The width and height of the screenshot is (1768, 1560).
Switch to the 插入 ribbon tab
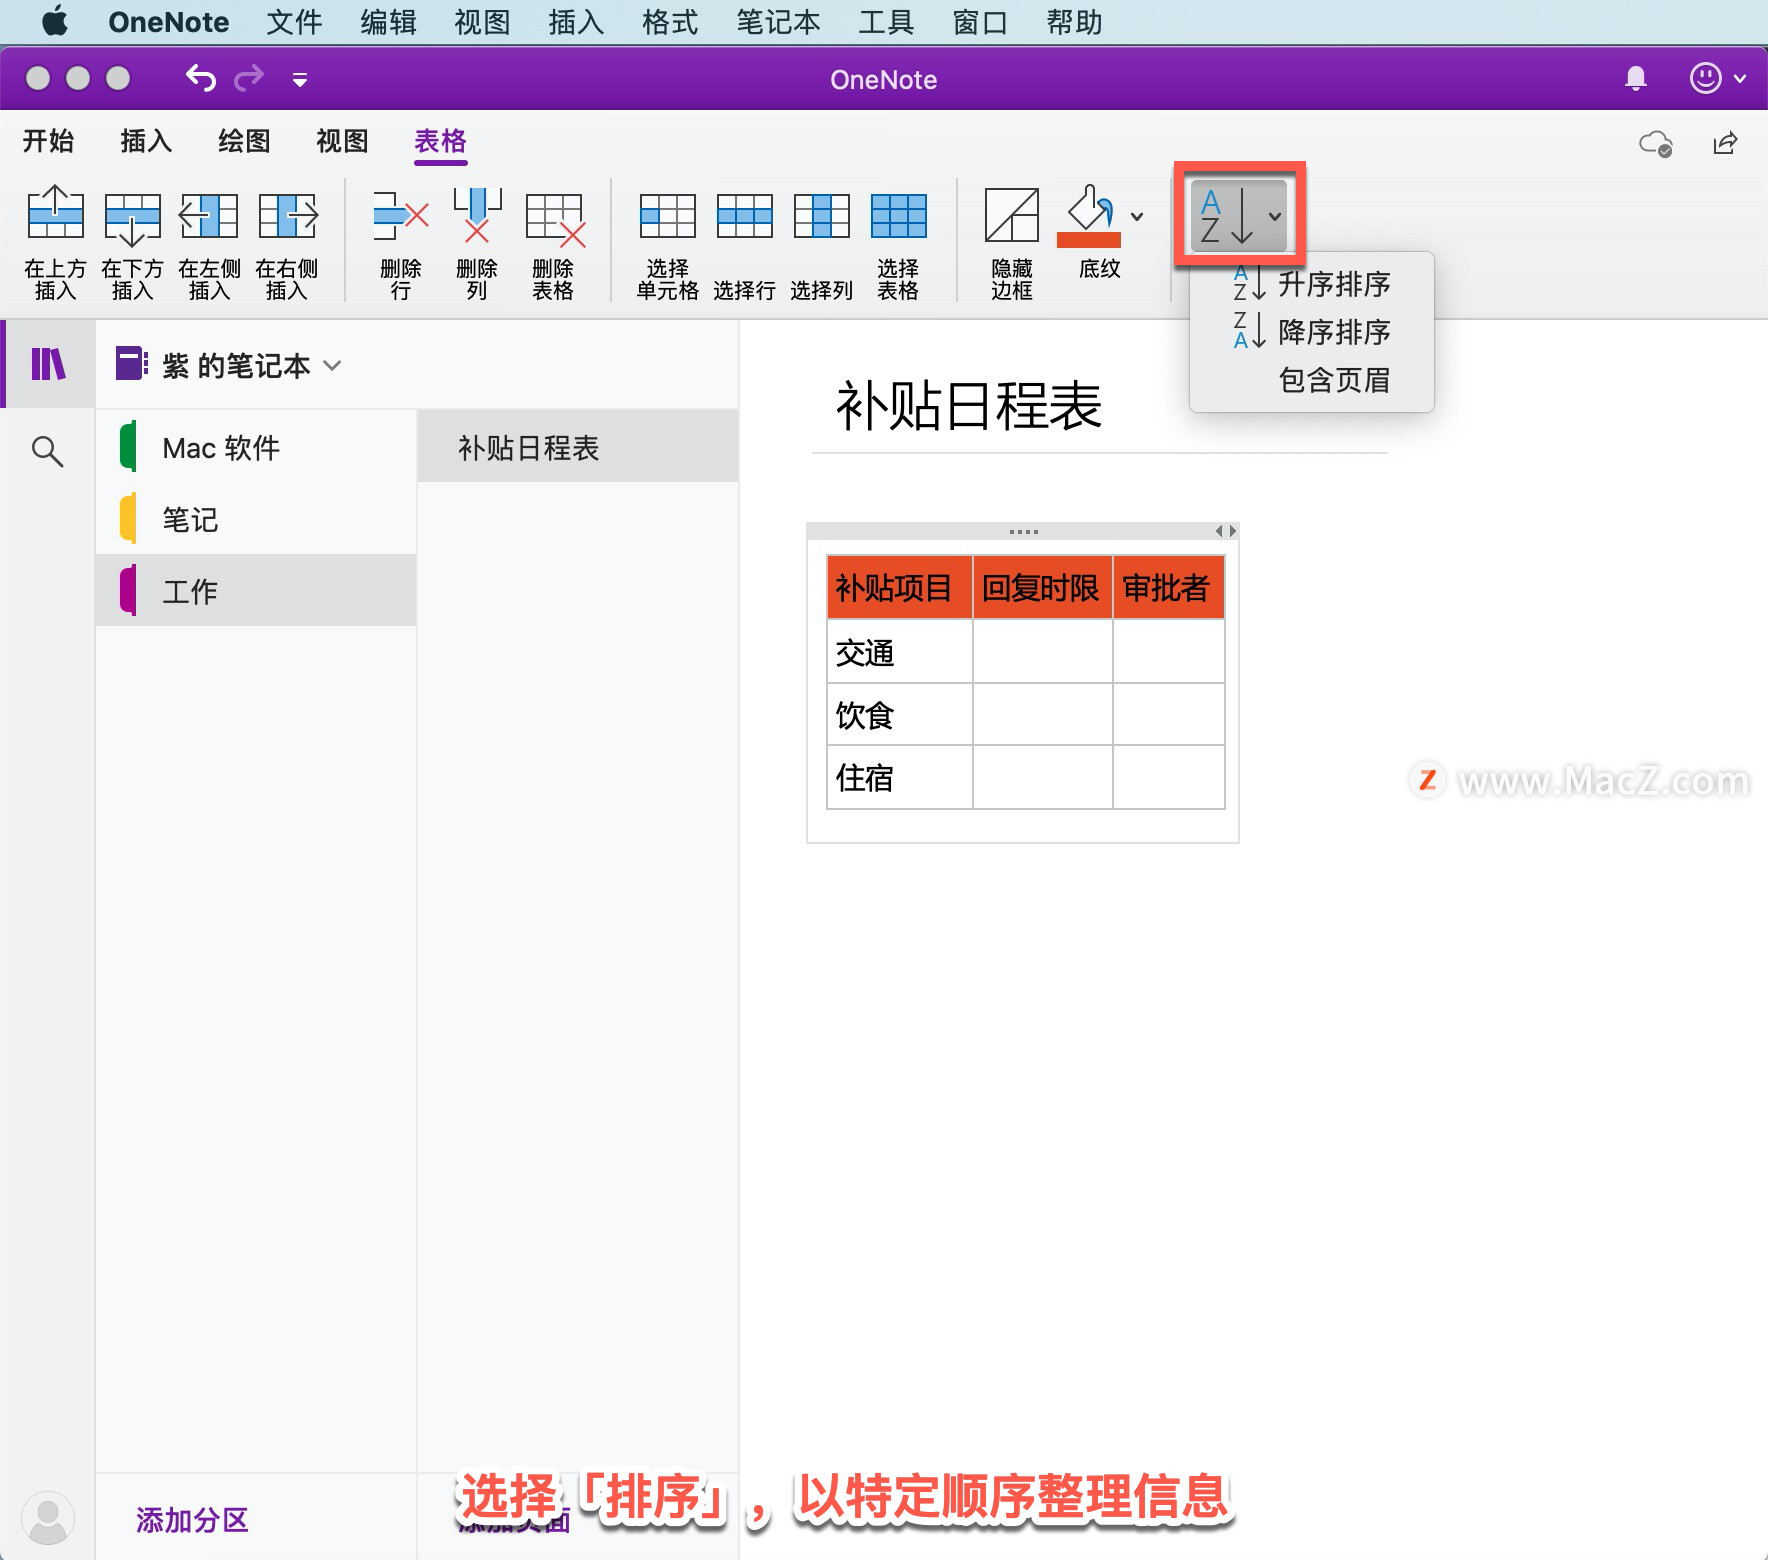146,141
